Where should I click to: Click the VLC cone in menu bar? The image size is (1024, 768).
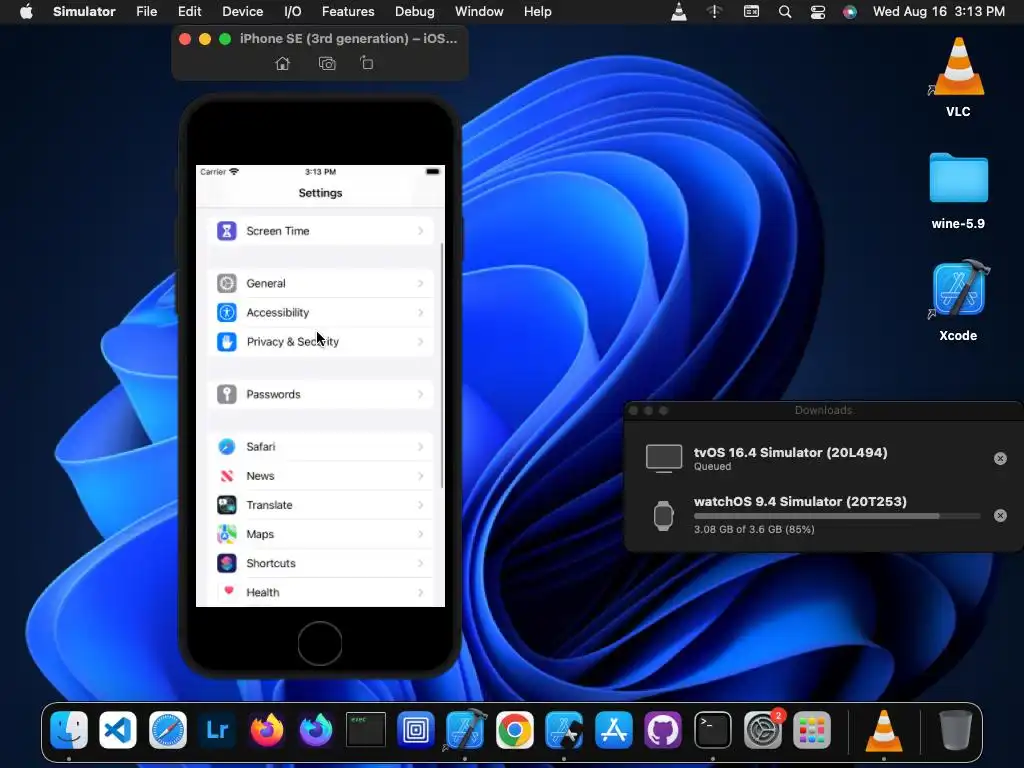click(679, 12)
